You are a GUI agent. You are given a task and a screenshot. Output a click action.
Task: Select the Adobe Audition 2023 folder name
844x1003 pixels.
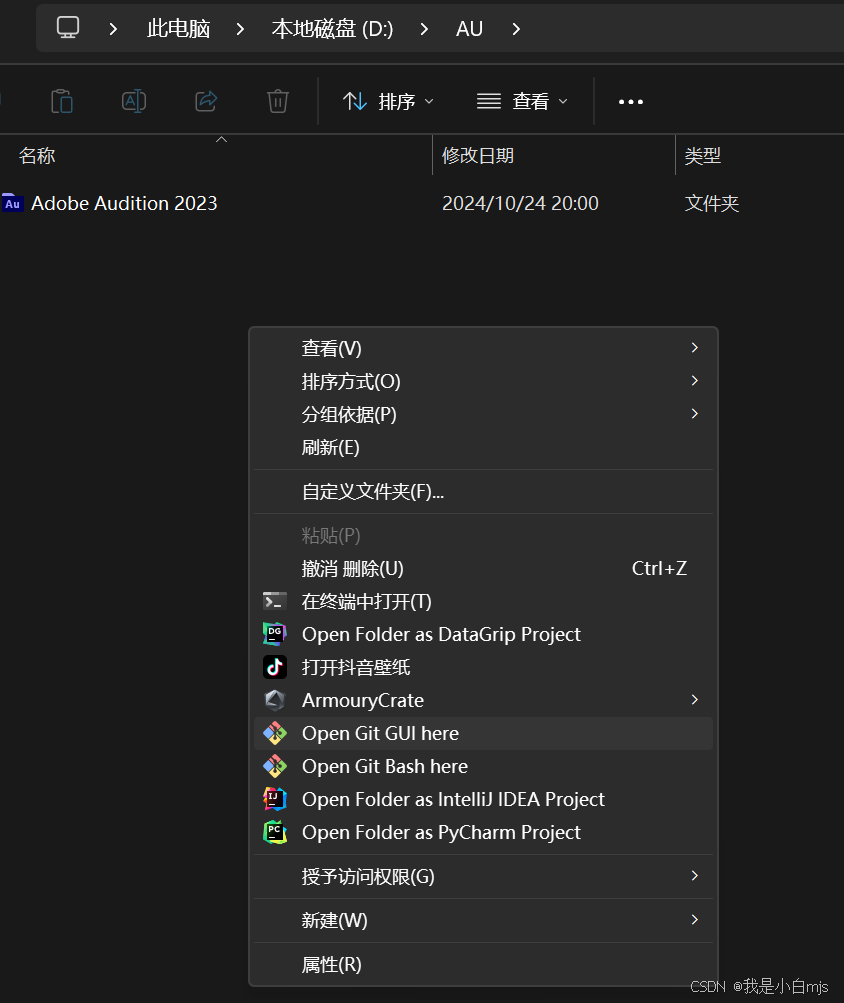[124, 203]
